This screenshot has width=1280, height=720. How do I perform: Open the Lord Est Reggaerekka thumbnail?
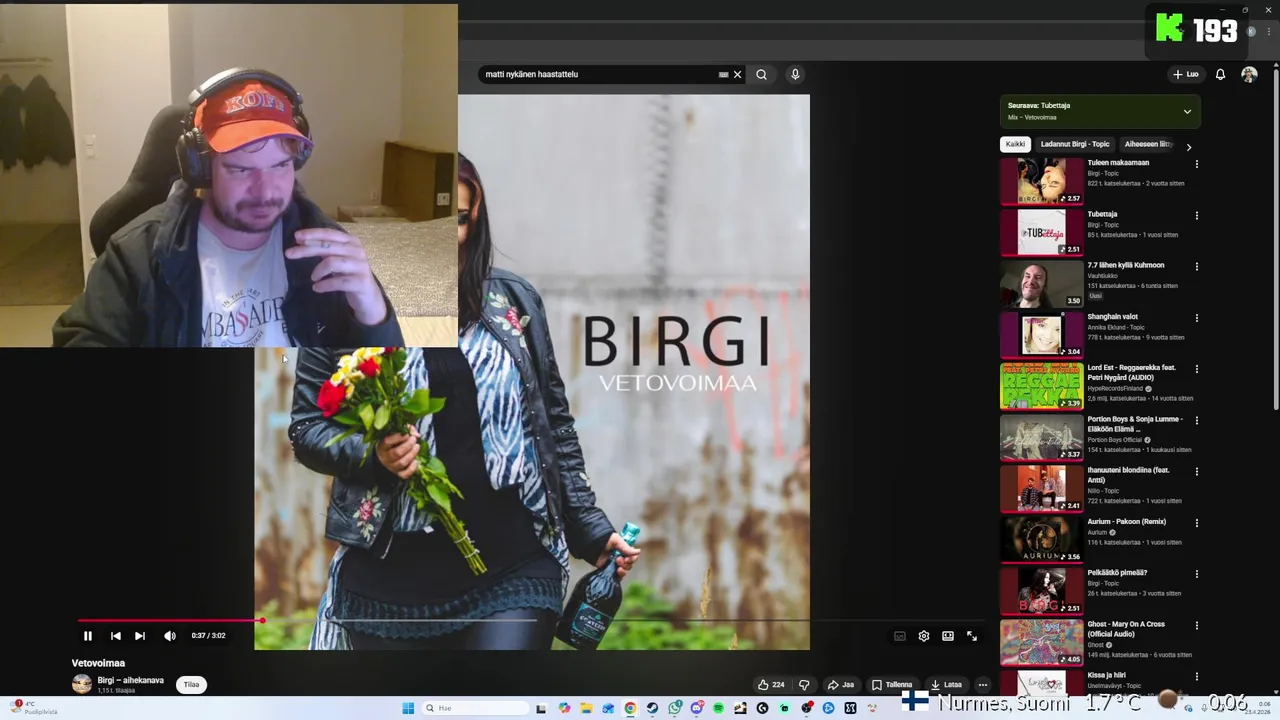[x=1041, y=386]
